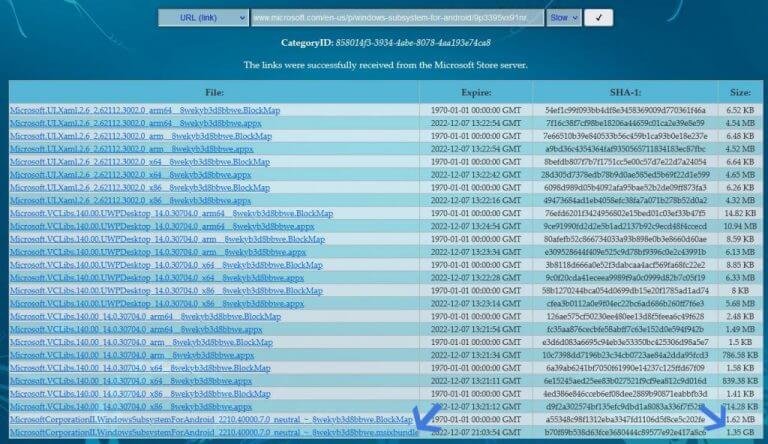Click the "SHA-1:" column header
The image size is (768, 444).
point(625,92)
